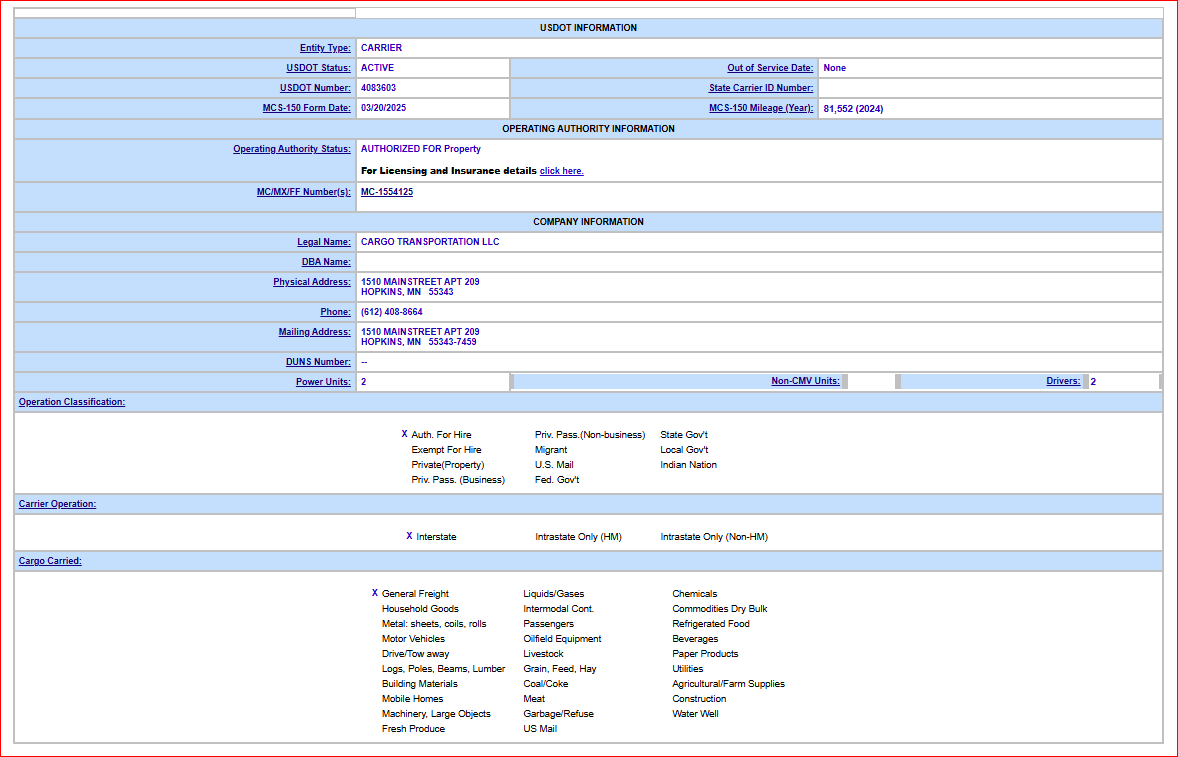This screenshot has height=757, width=1178.
Task: Click the State Carrier ID Number link
Action: click(761, 88)
